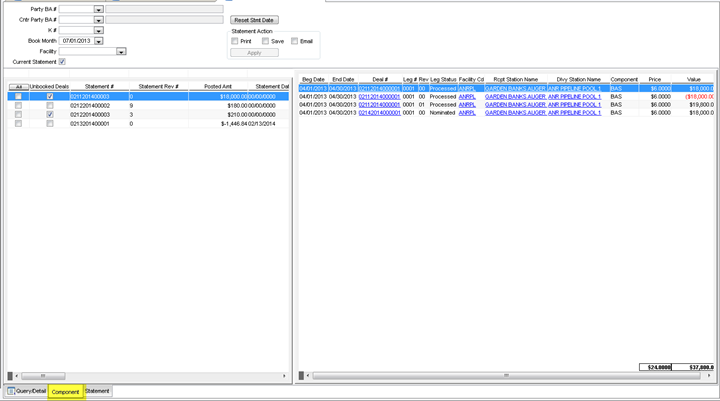Check the Email statement action checkbox
The image size is (720, 401).
point(295,41)
